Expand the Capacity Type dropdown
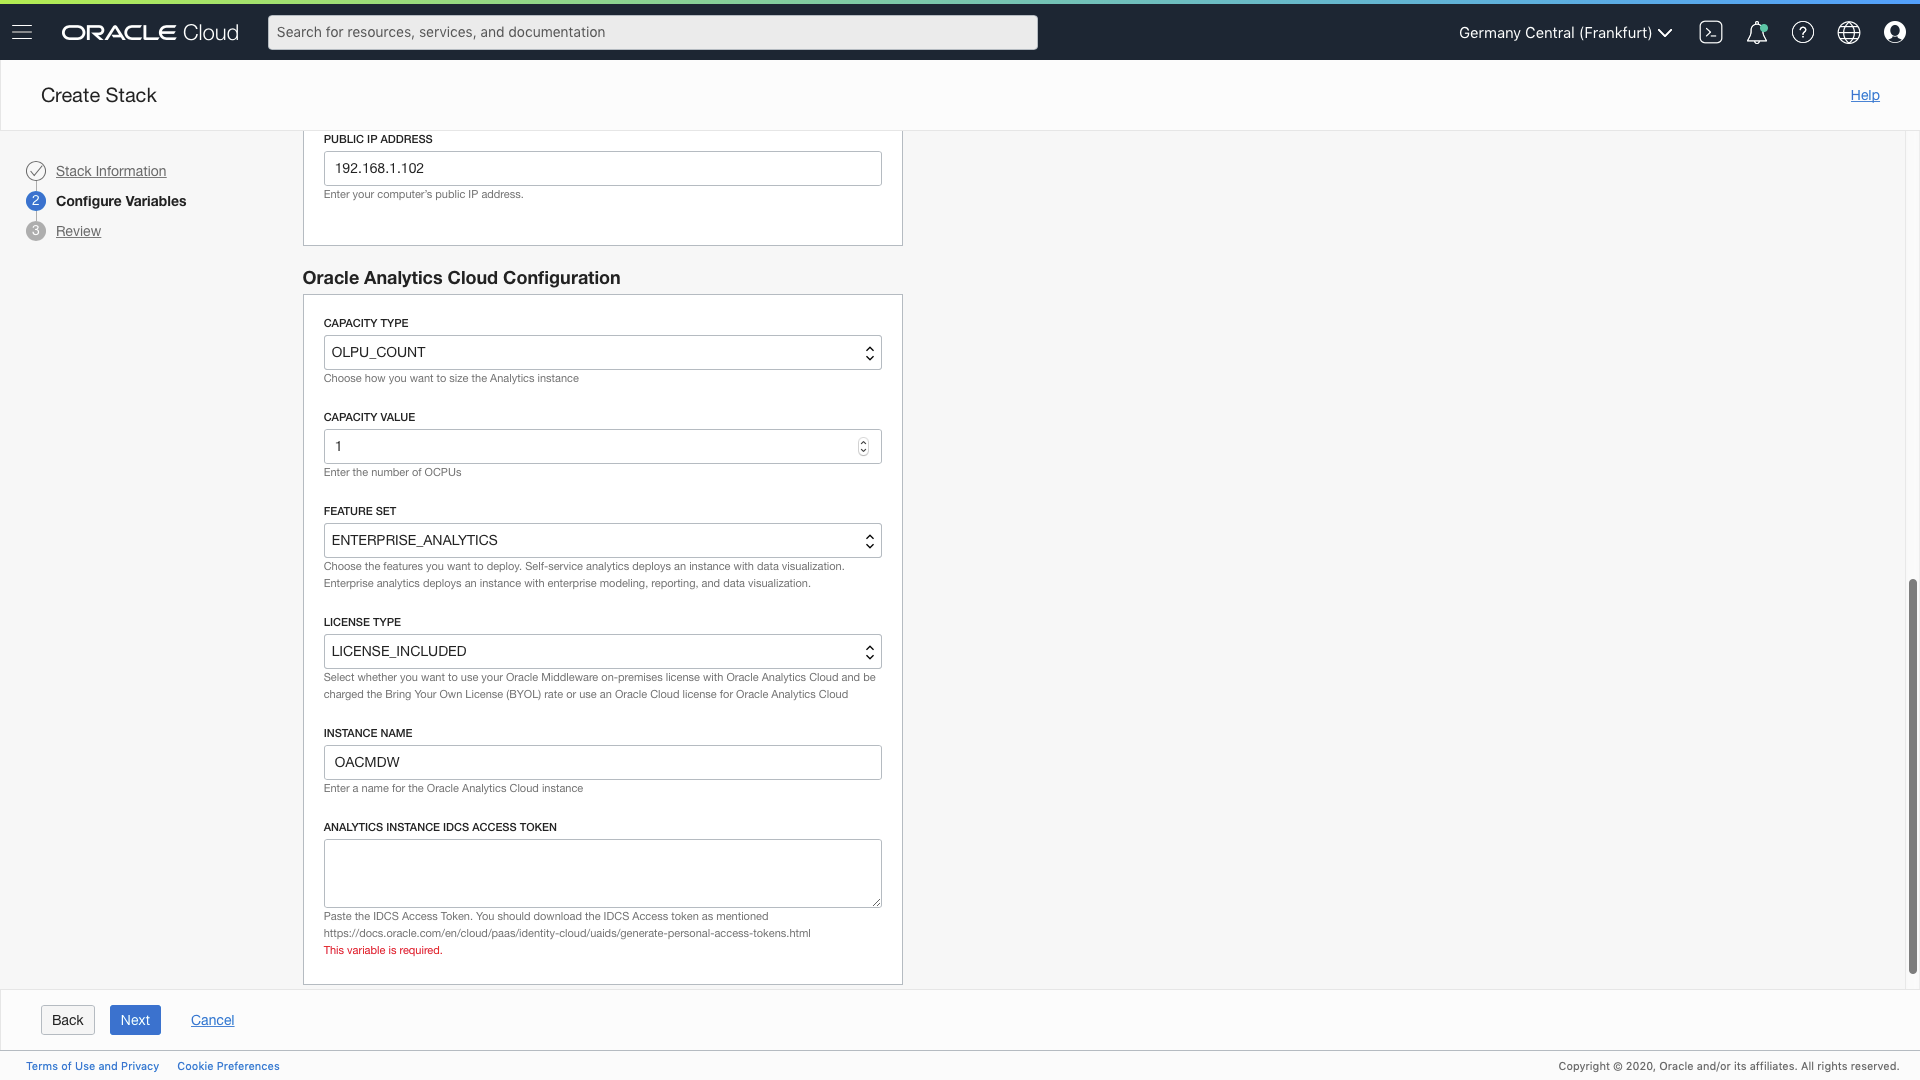The height and width of the screenshot is (1080, 1920). tap(602, 352)
